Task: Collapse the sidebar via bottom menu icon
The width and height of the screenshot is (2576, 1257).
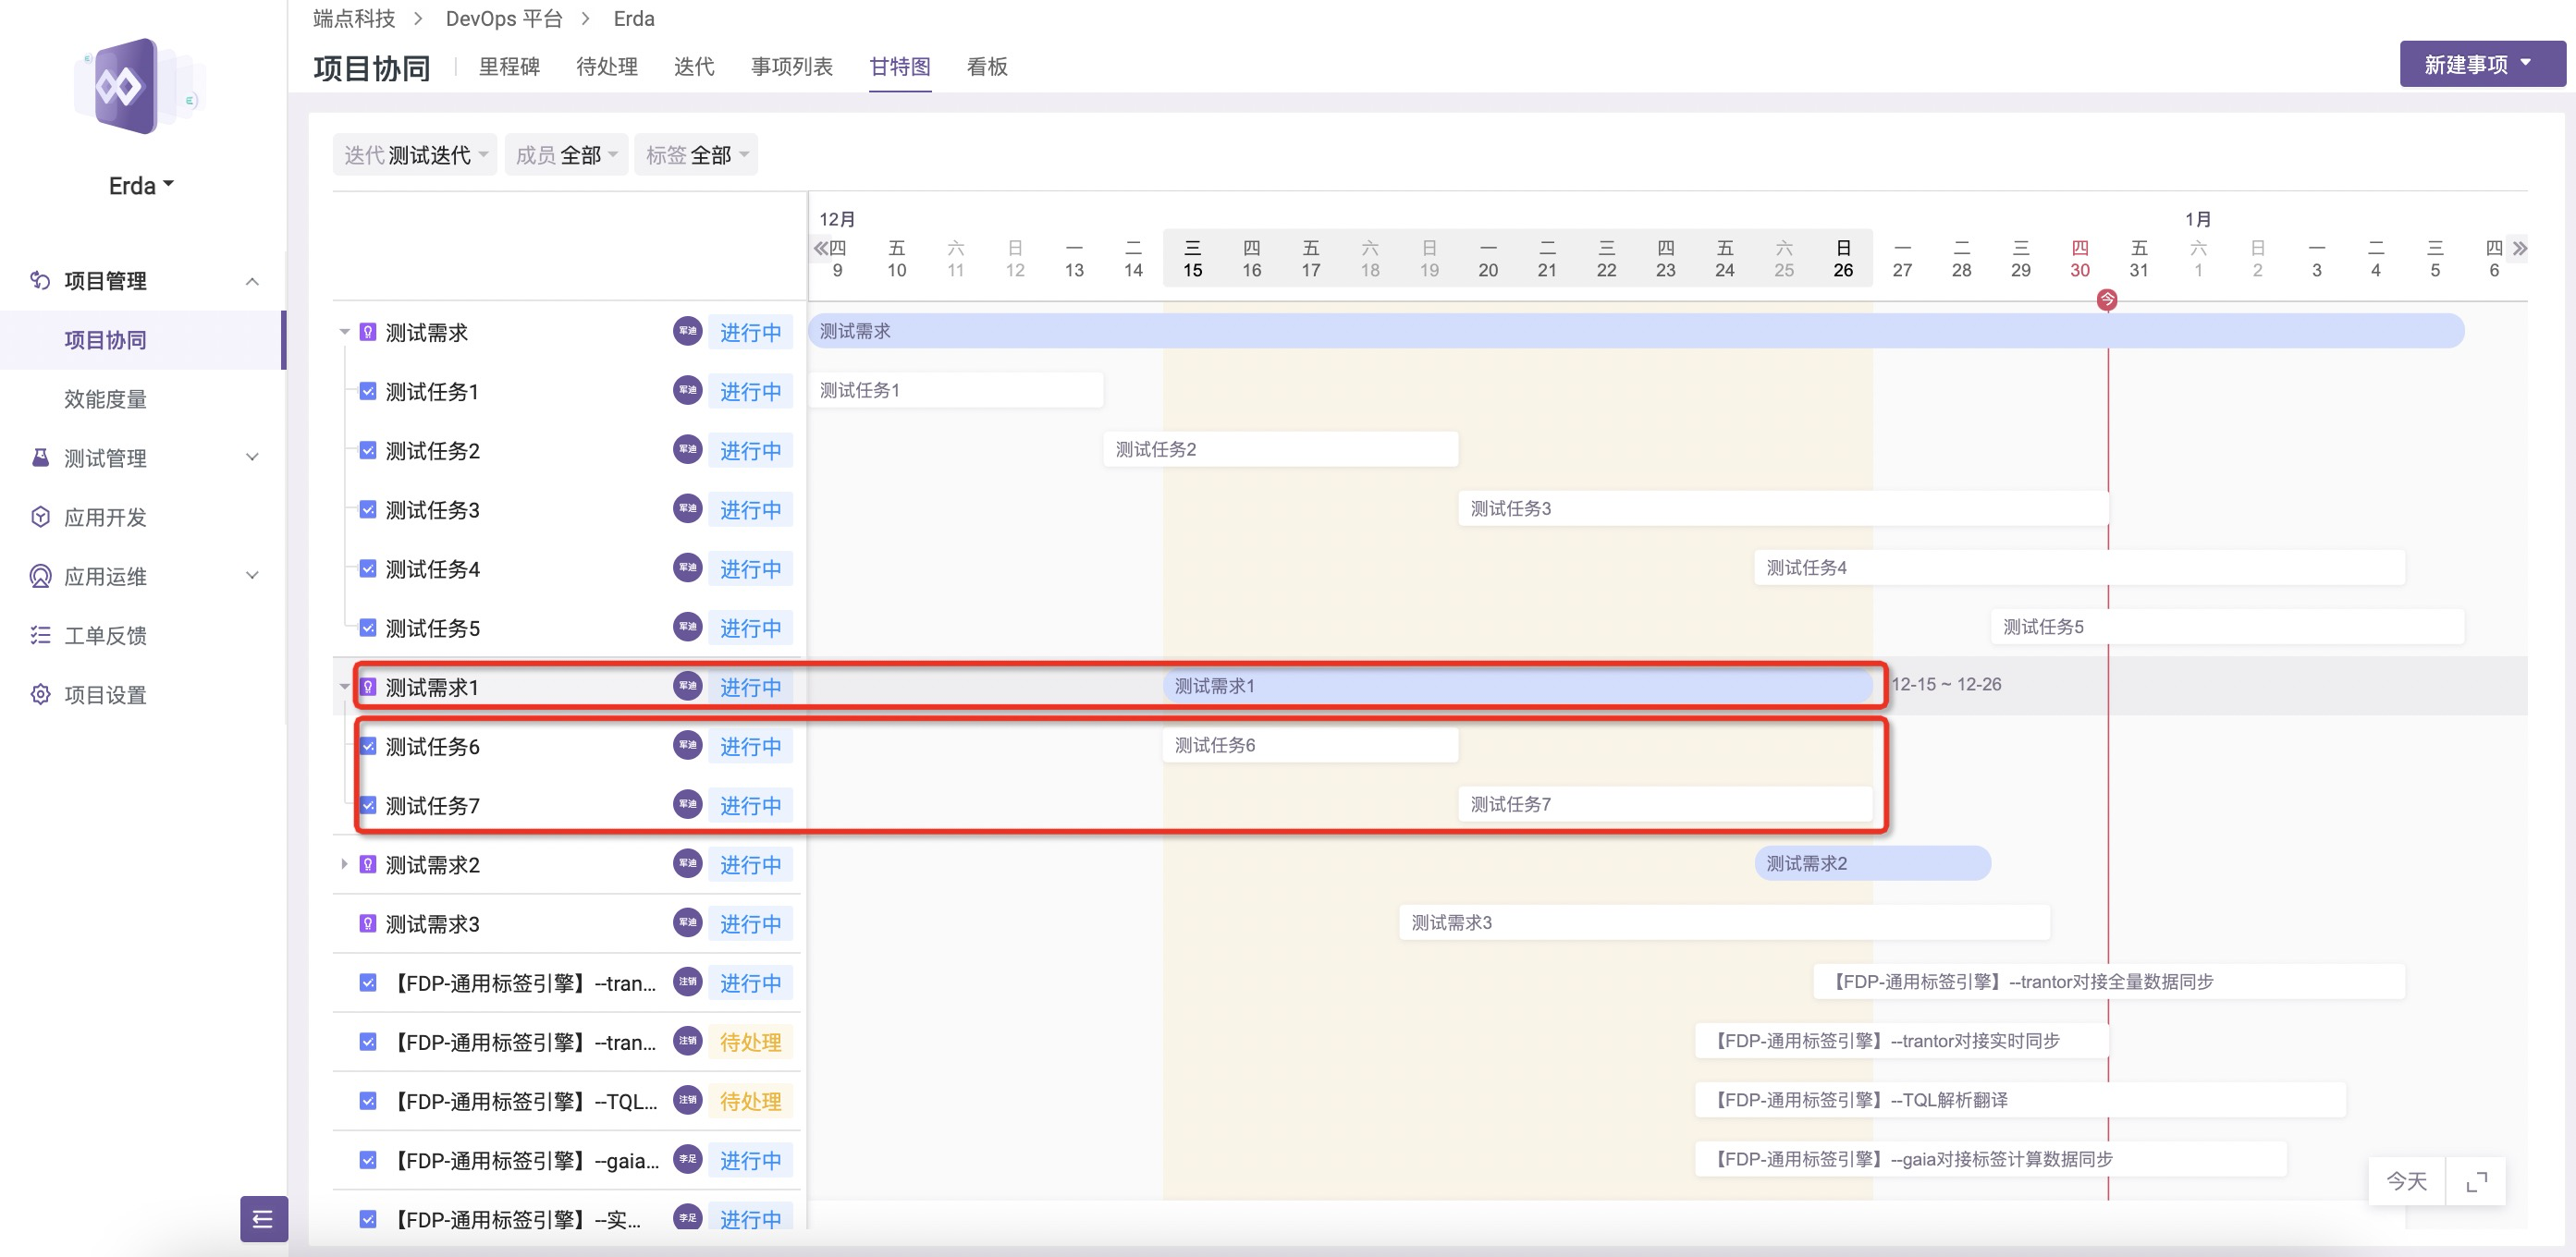Action: [263, 1217]
